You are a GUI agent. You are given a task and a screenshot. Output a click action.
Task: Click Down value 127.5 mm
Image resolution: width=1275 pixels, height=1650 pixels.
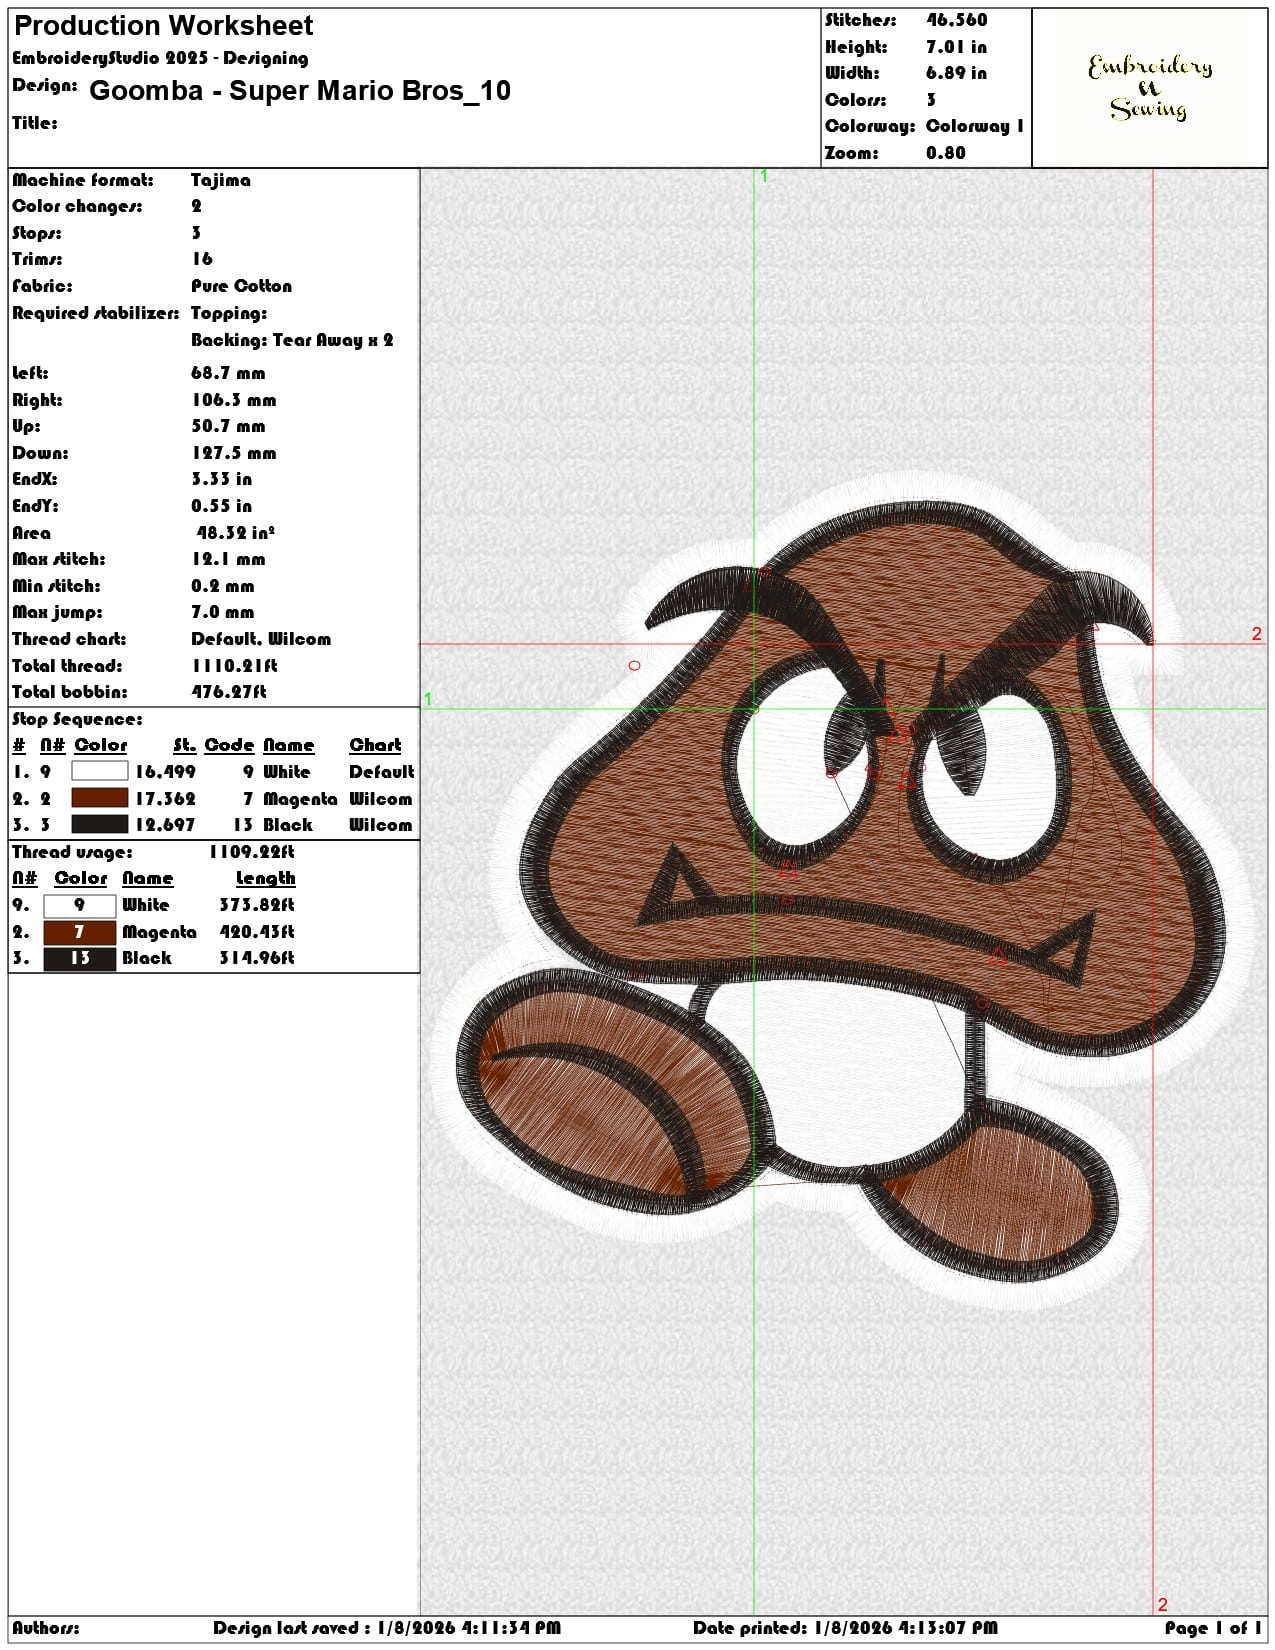233,453
